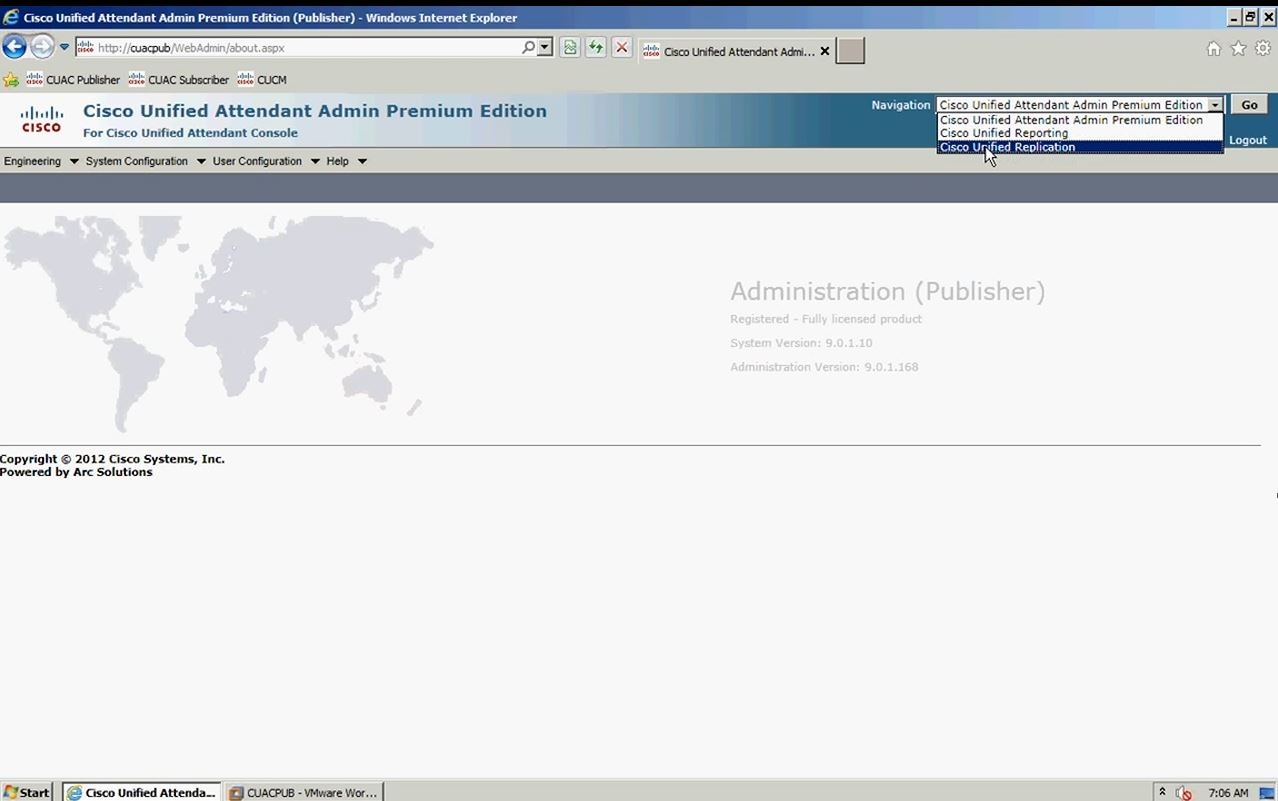Screen dimensions: 1278x801
Task: Click the Compatibility View icon
Action: (570, 47)
